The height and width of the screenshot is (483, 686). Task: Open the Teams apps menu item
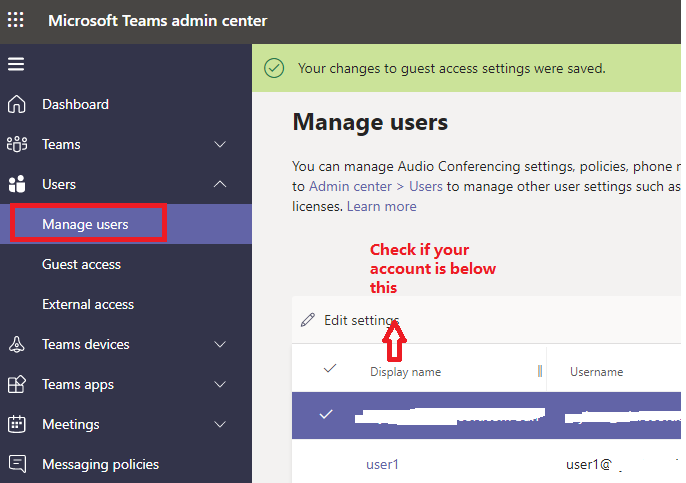tap(78, 385)
